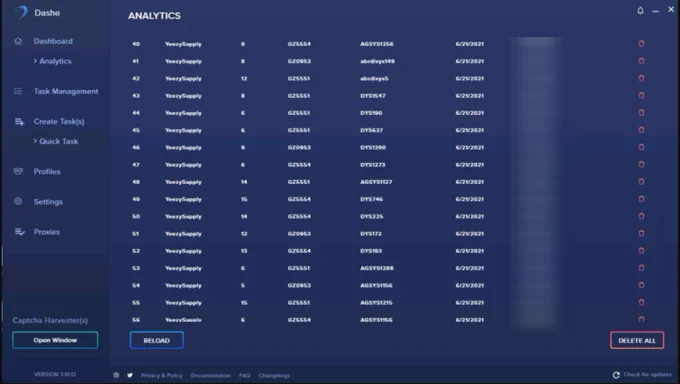Click the people icon beside Profiles
This screenshot has height=384, width=680.
18,171
